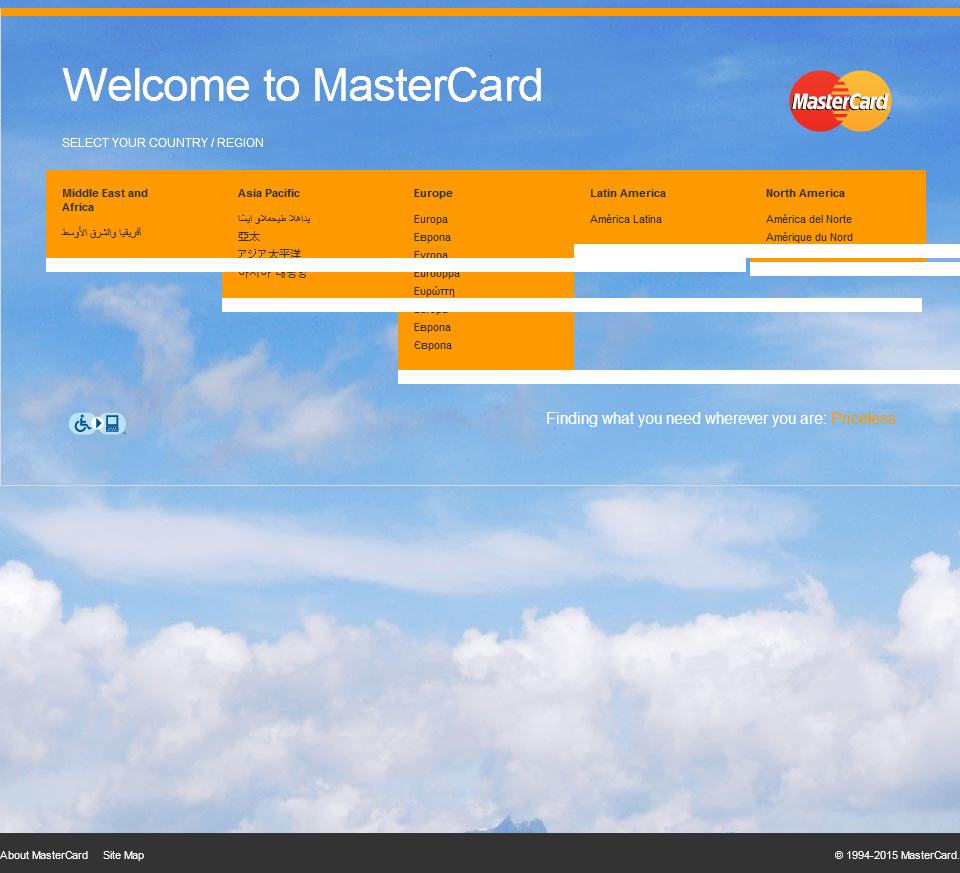Select the North America region heading
The image size is (960, 873).
click(805, 193)
